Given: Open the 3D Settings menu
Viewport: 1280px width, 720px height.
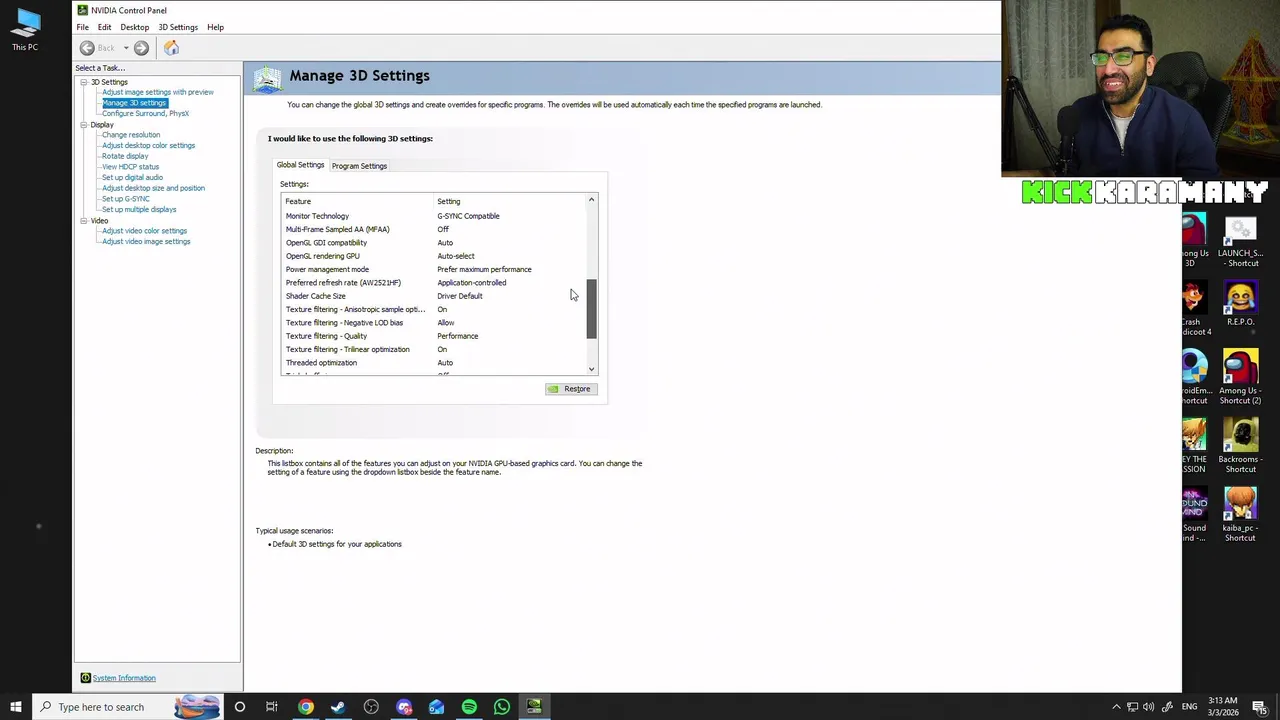Looking at the screenshot, I should click(x=178, y=27).
